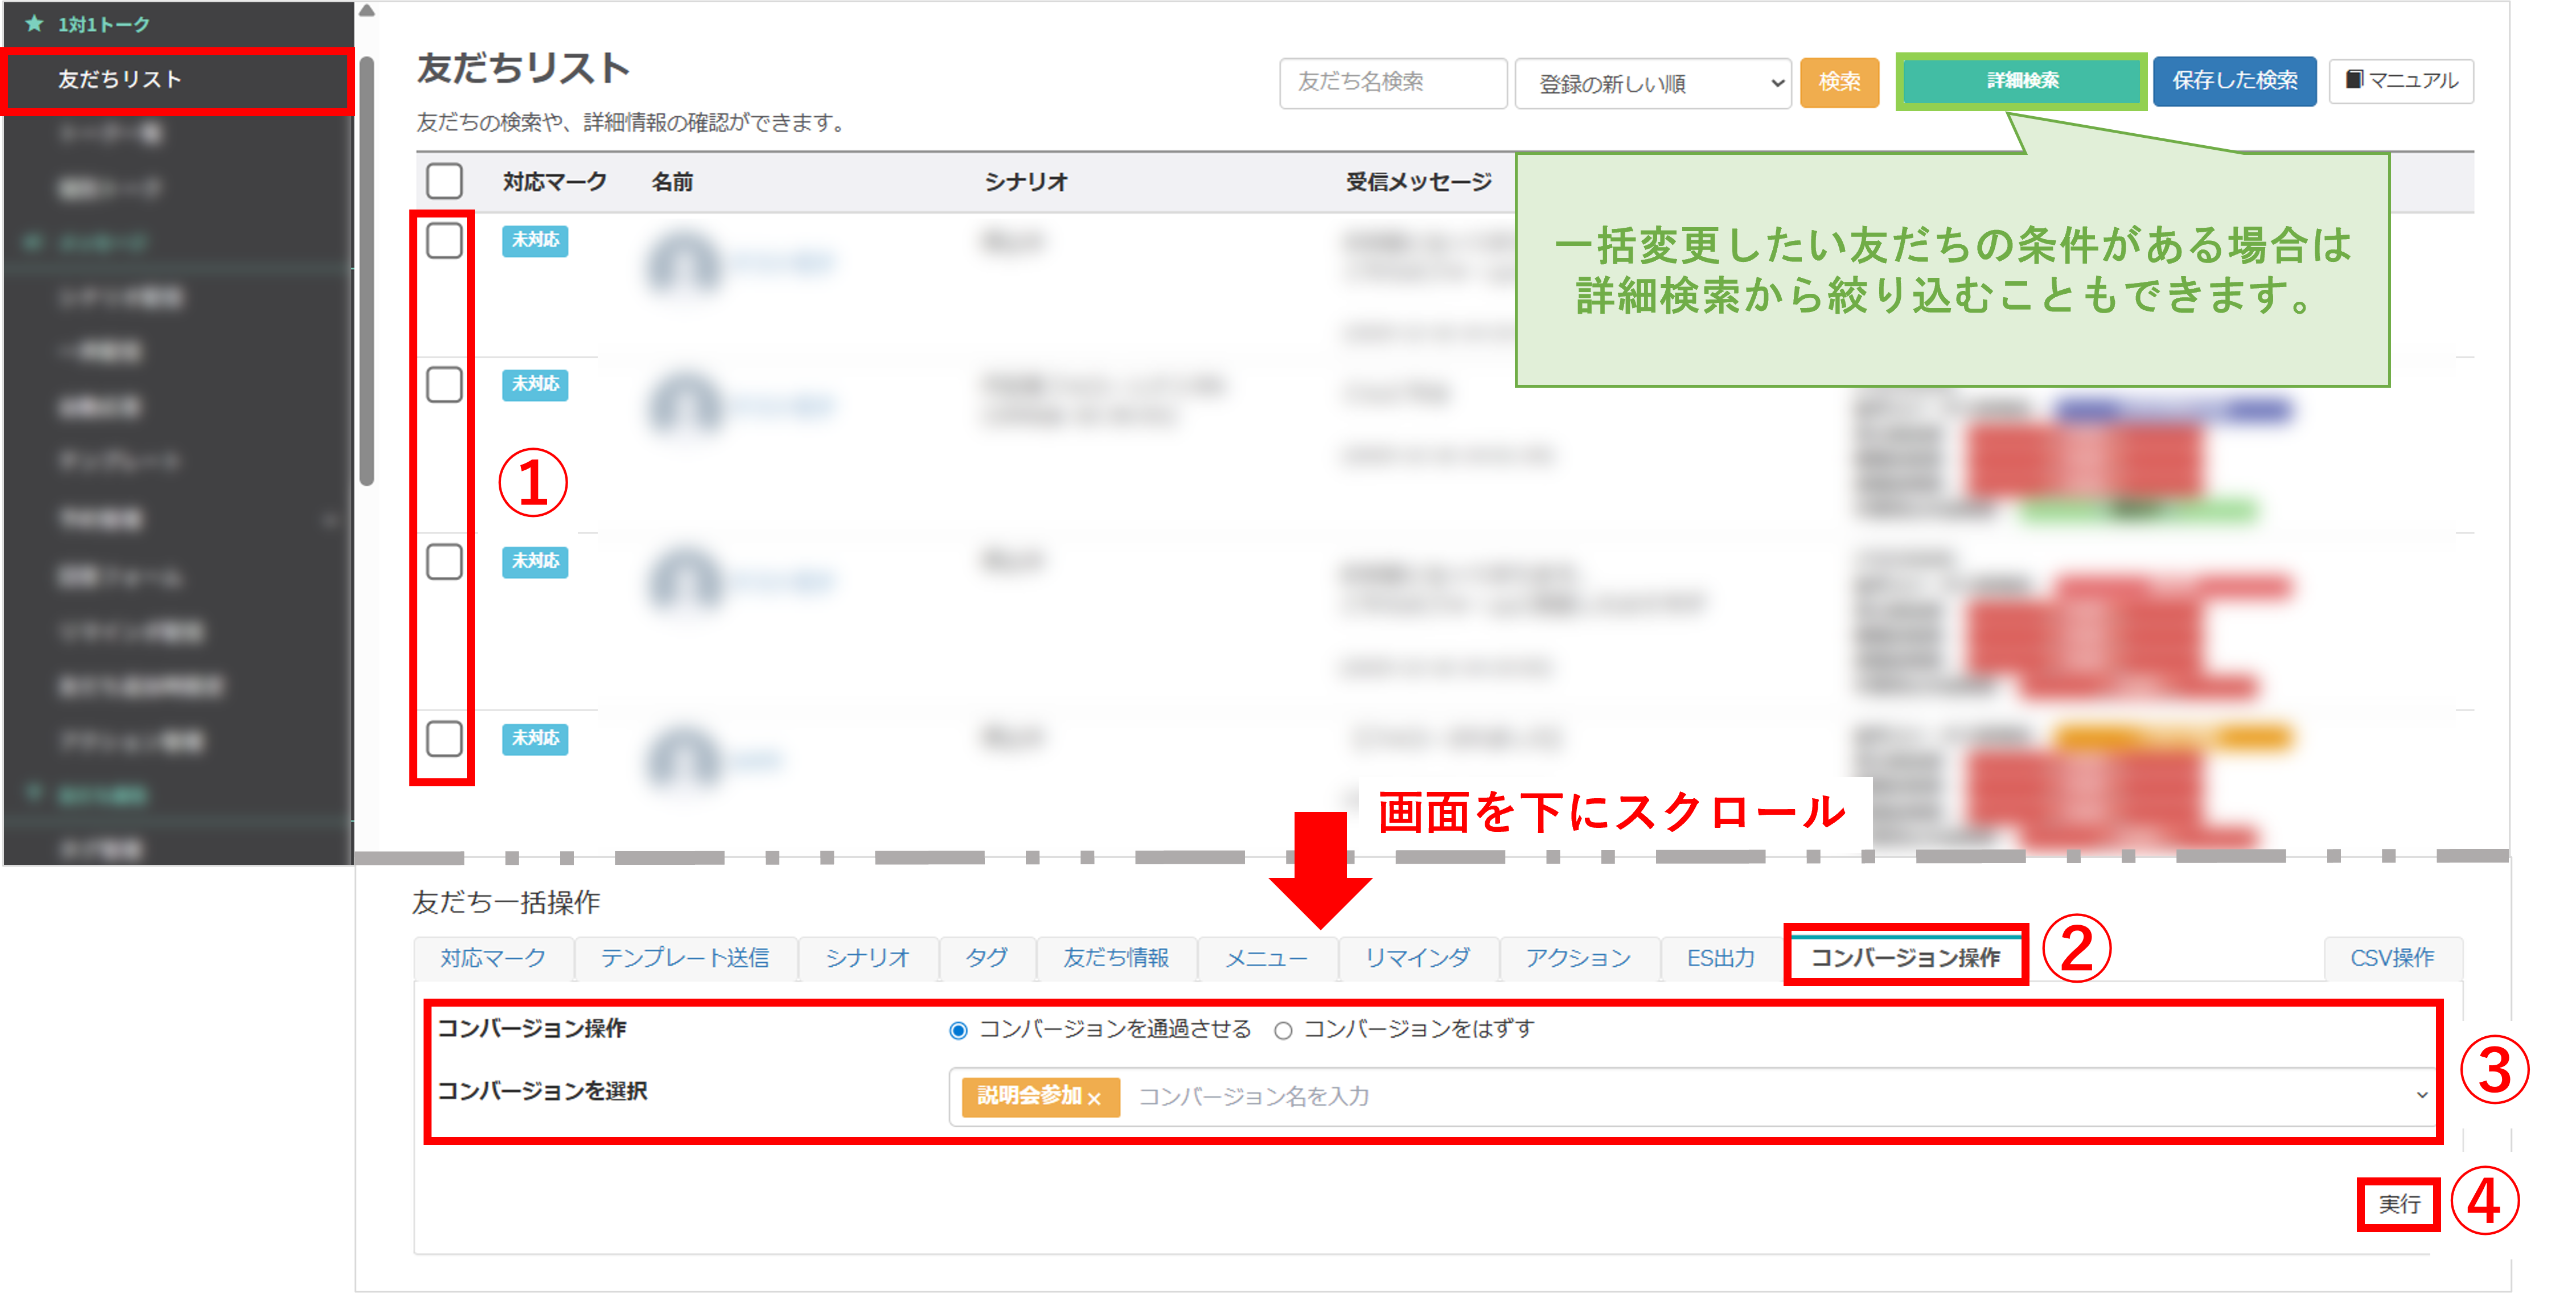The width and height of the screenshot is (2576, 1293).
Task: Click the star icon beside 1対1トーク
Action: click(35, 24)
